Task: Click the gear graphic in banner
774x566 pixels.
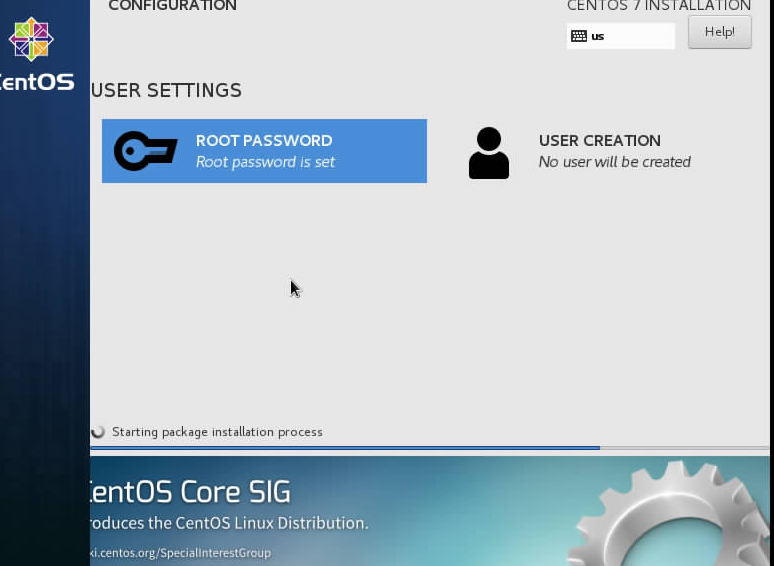Action: coord(667,514)
